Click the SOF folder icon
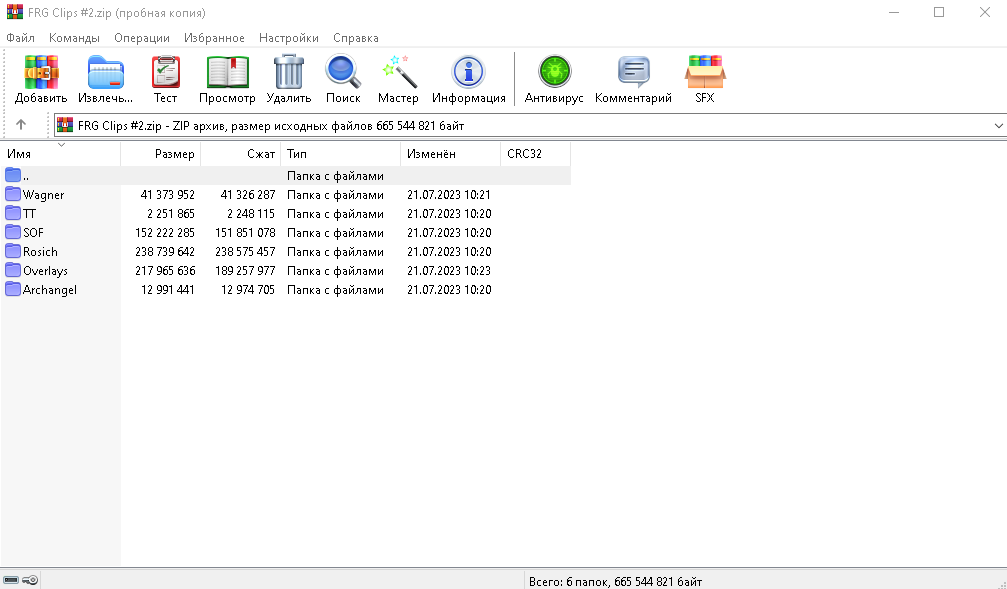The width and height of the screenshot is (1007, 589). [x=13, y=232]
